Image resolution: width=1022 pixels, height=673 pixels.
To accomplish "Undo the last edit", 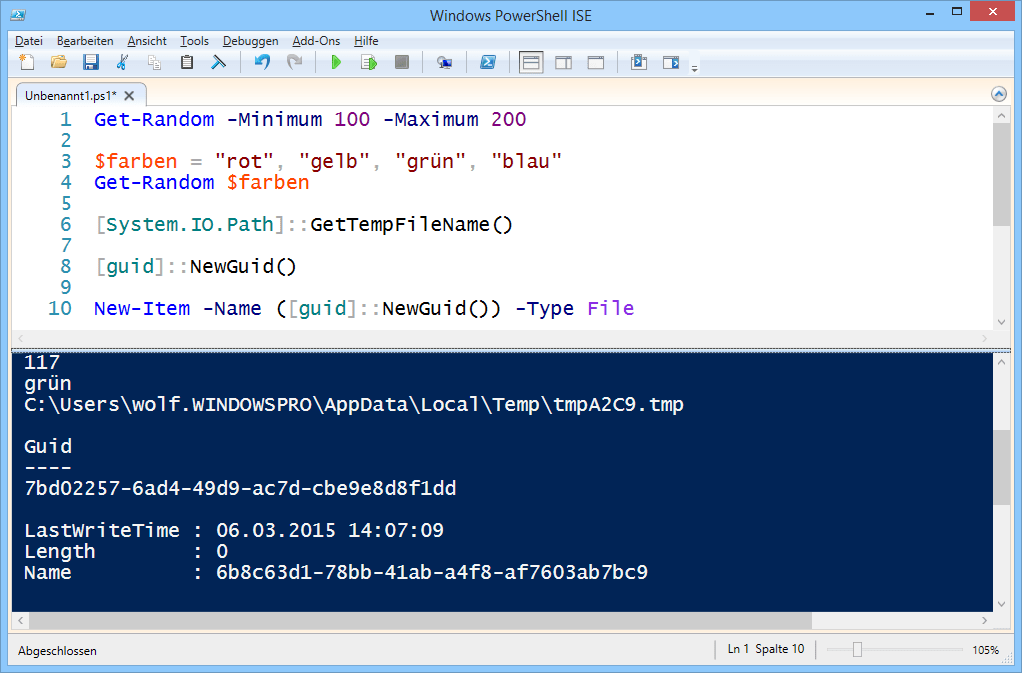I will (x=261, y=62).
